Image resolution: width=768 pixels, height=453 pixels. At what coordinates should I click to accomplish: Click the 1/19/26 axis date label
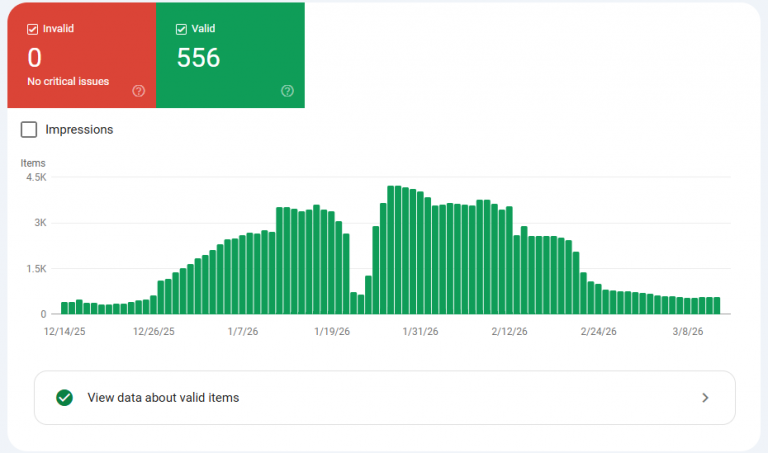coord(332,332)
